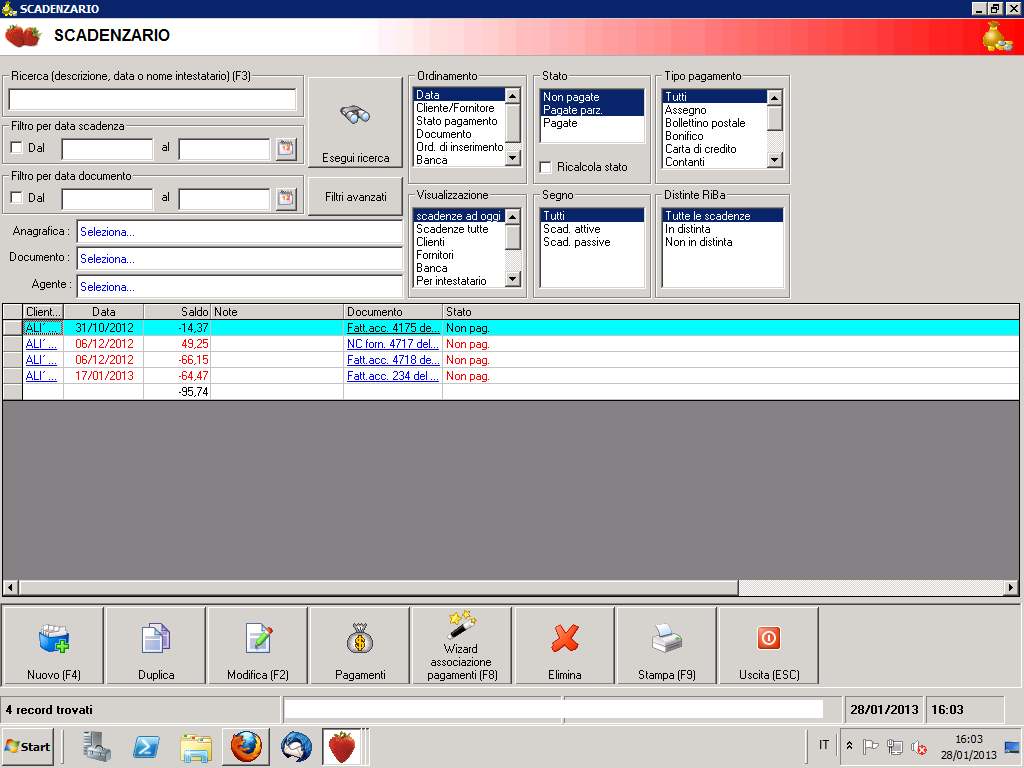Click IT language indicator in taskbar
Screen dimensions: 1024x768
point(824,745)
